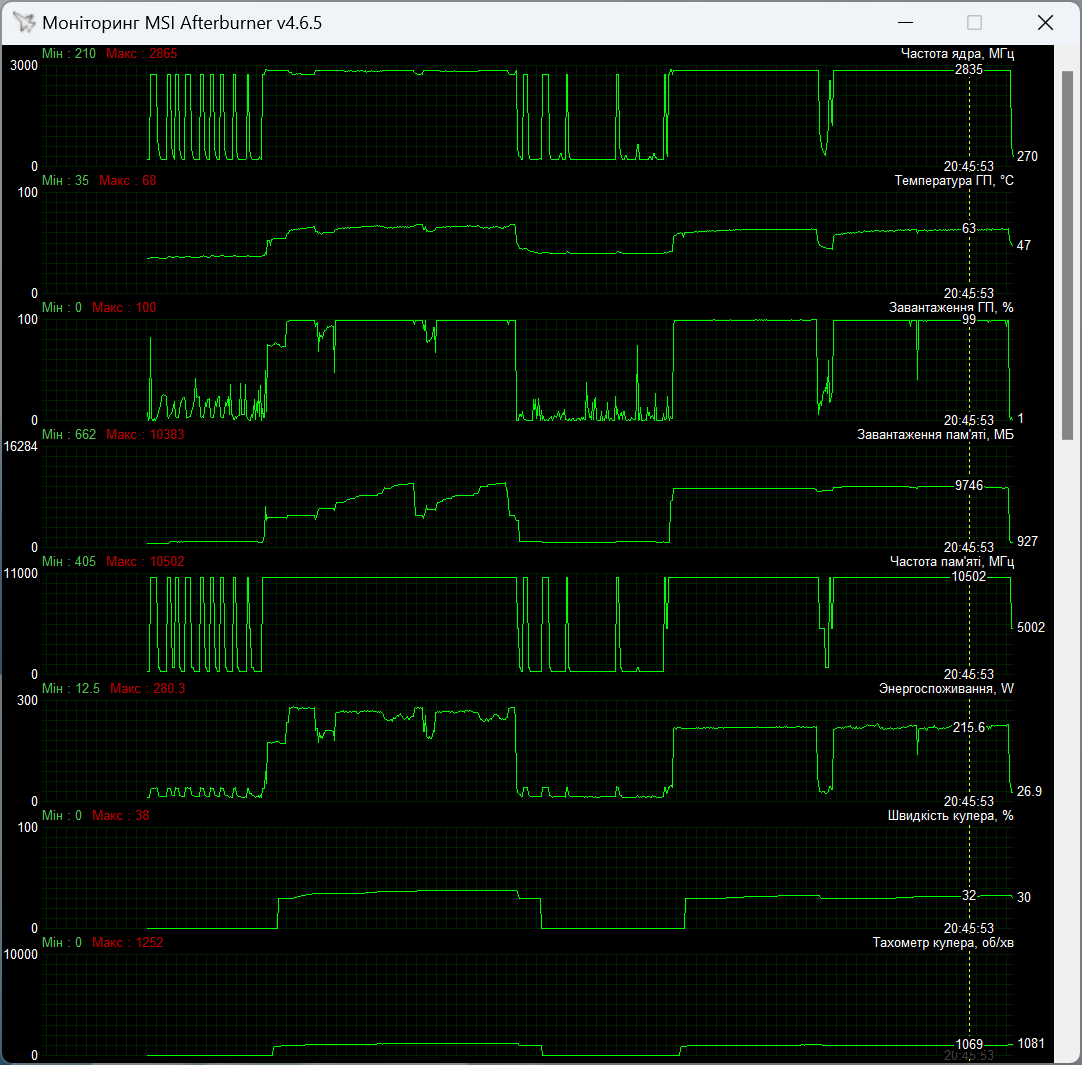The height and width of the screenshot is (1065, 1082).
Task: Click the current memory clock reading 5002
Action: 1030,628
